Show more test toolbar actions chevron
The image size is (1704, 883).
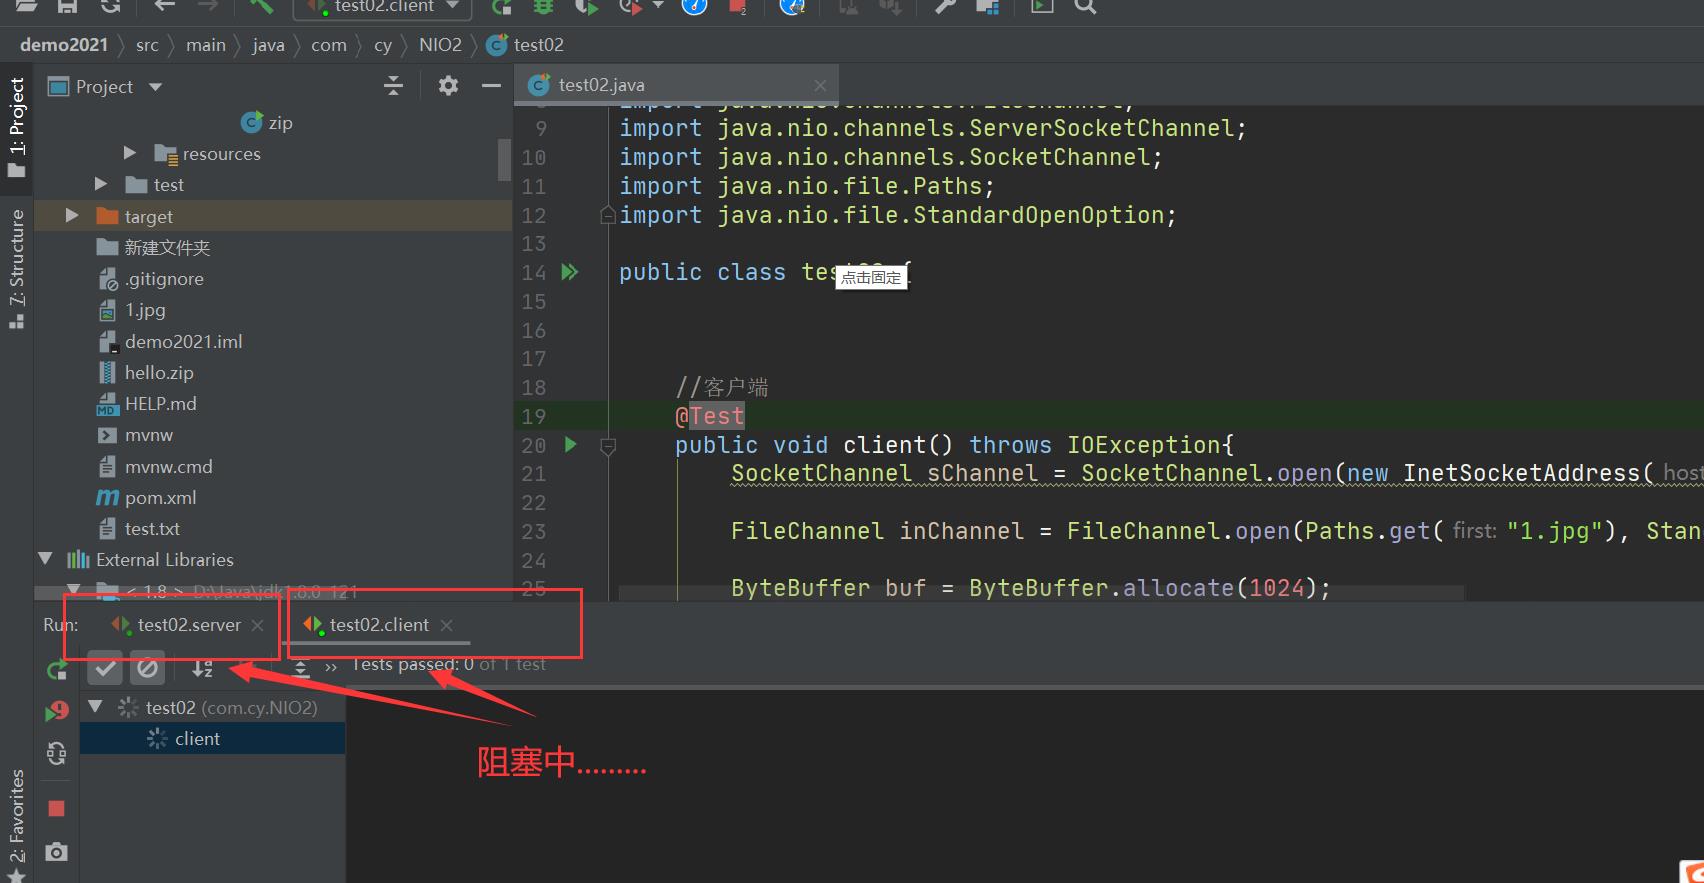(331, 667)
